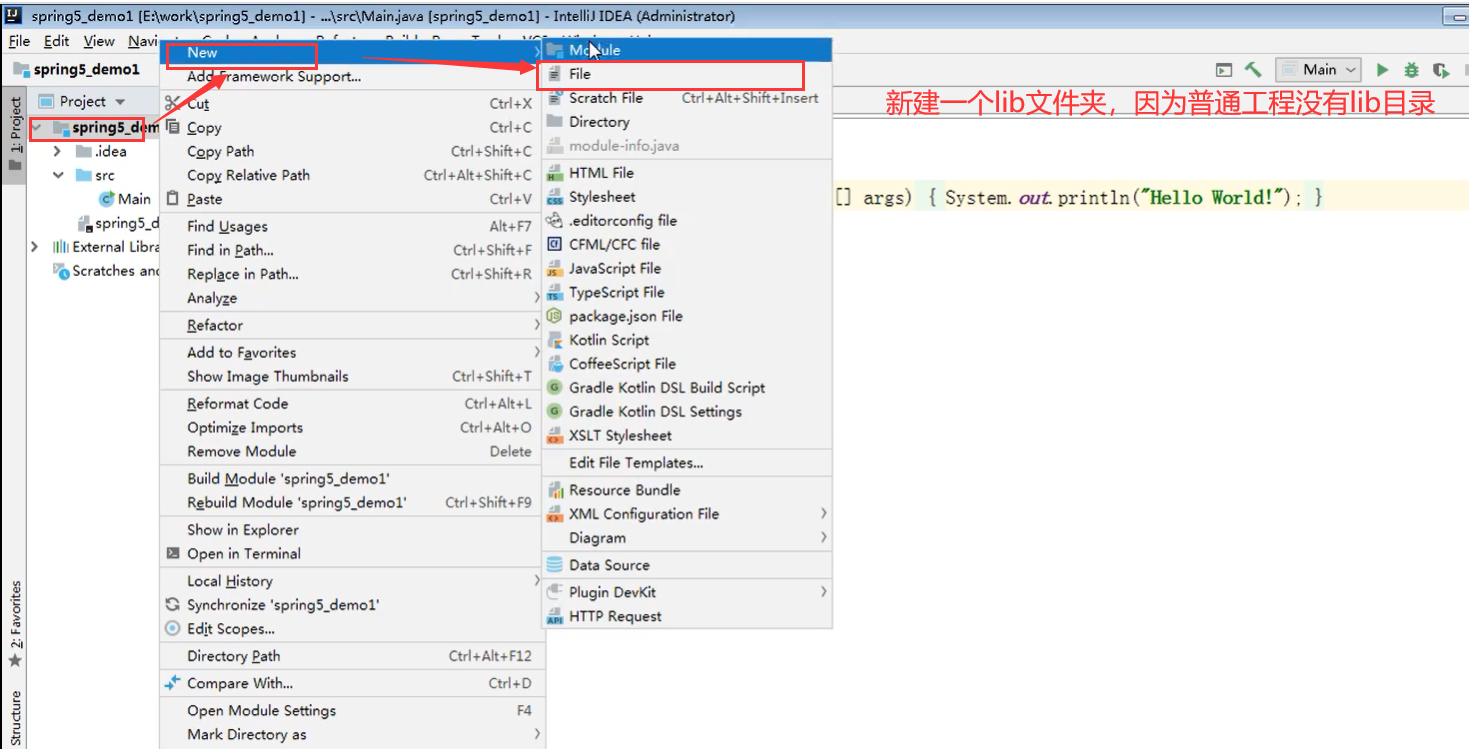Click the Data Source database icon
The width and height of the screenshot is (1469, 749).
click(x=555, y=565)
